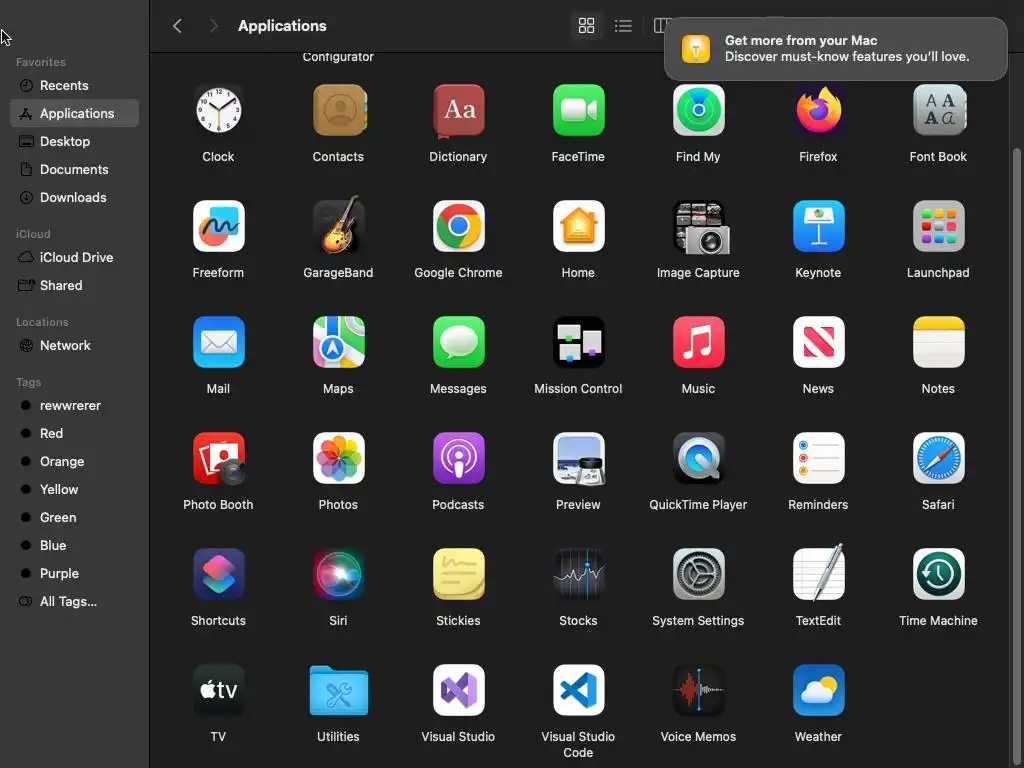1024x768 pixels.
Task: Open the Visual Studio Code icon
Action: point(578,690)
